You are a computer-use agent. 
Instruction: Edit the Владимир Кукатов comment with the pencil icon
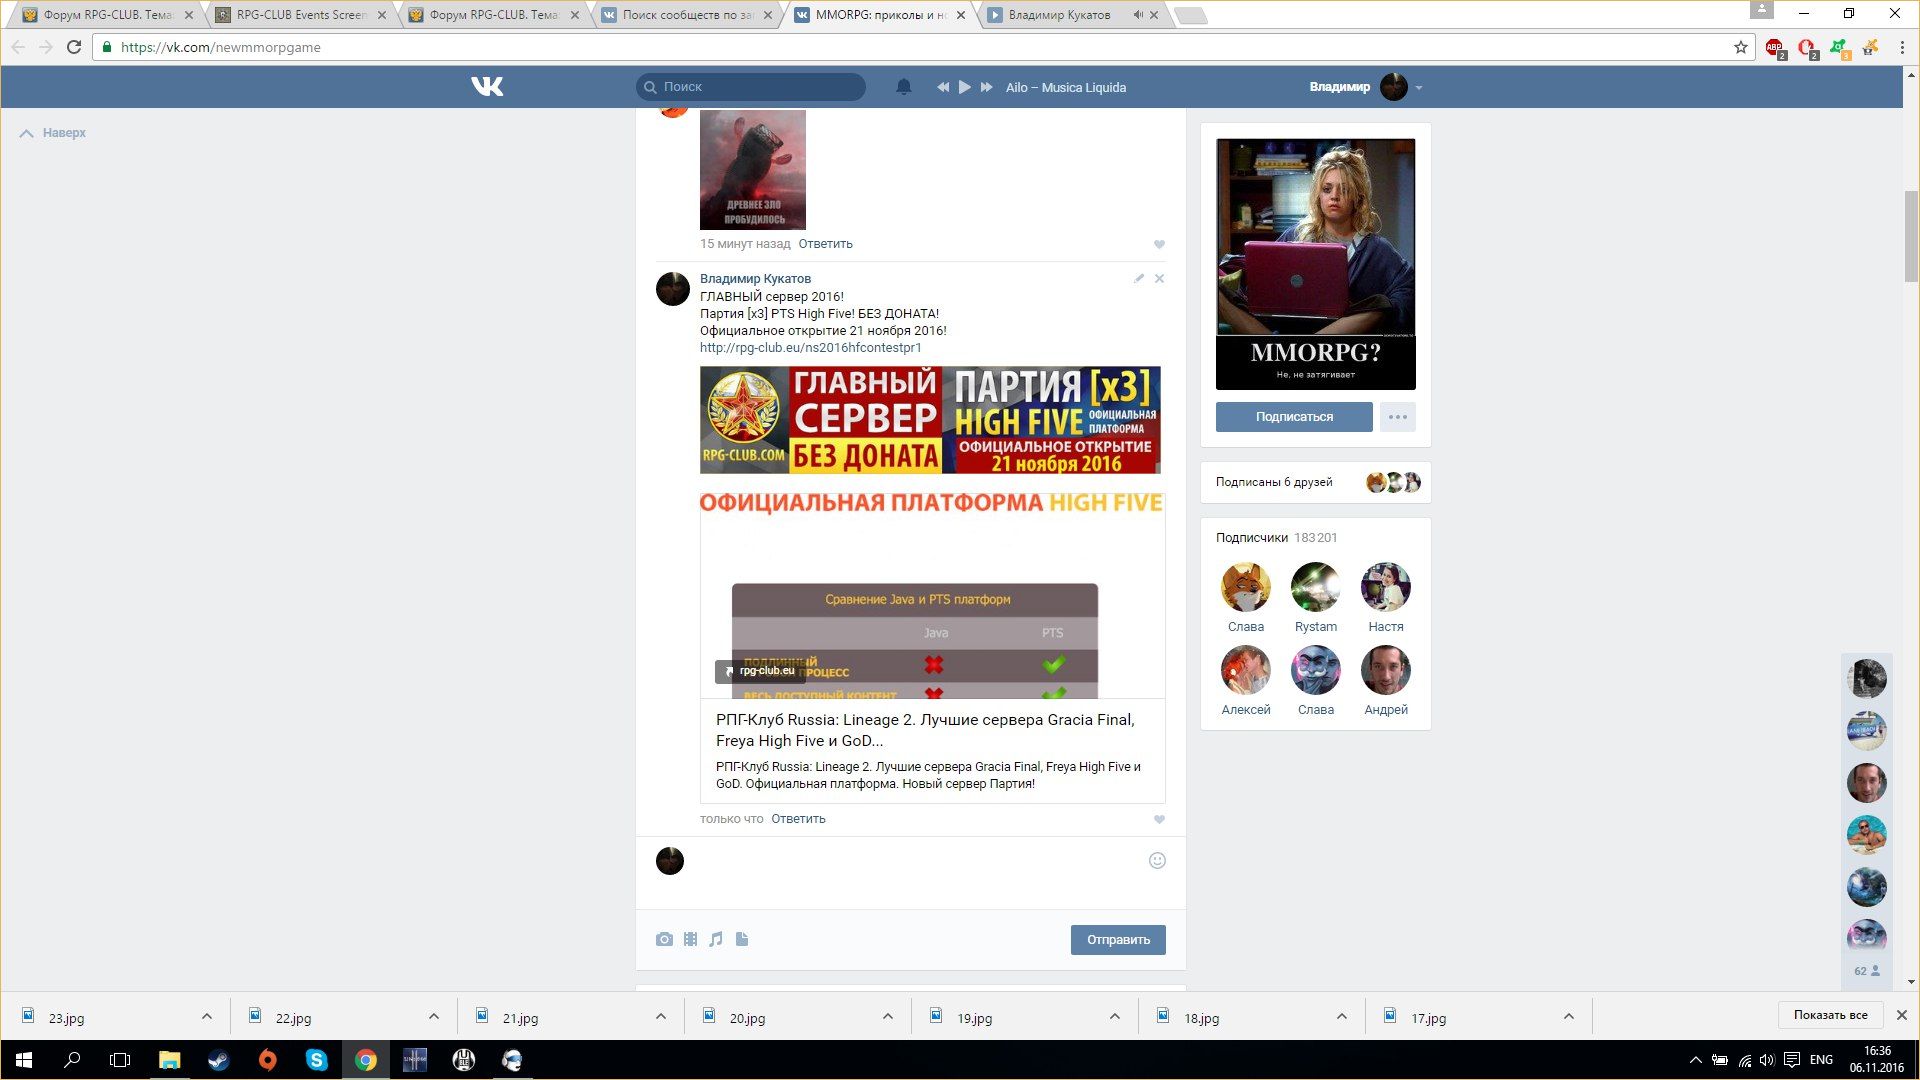pos(1138,279)
